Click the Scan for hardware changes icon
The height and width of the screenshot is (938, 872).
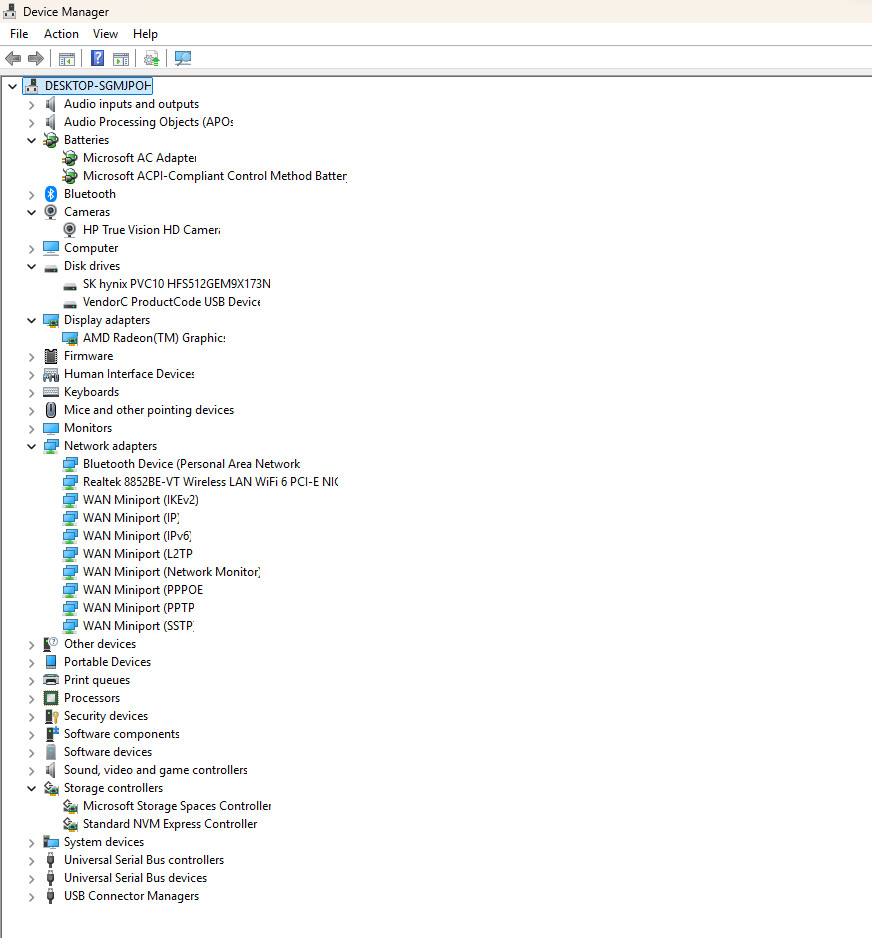point(182,58)
